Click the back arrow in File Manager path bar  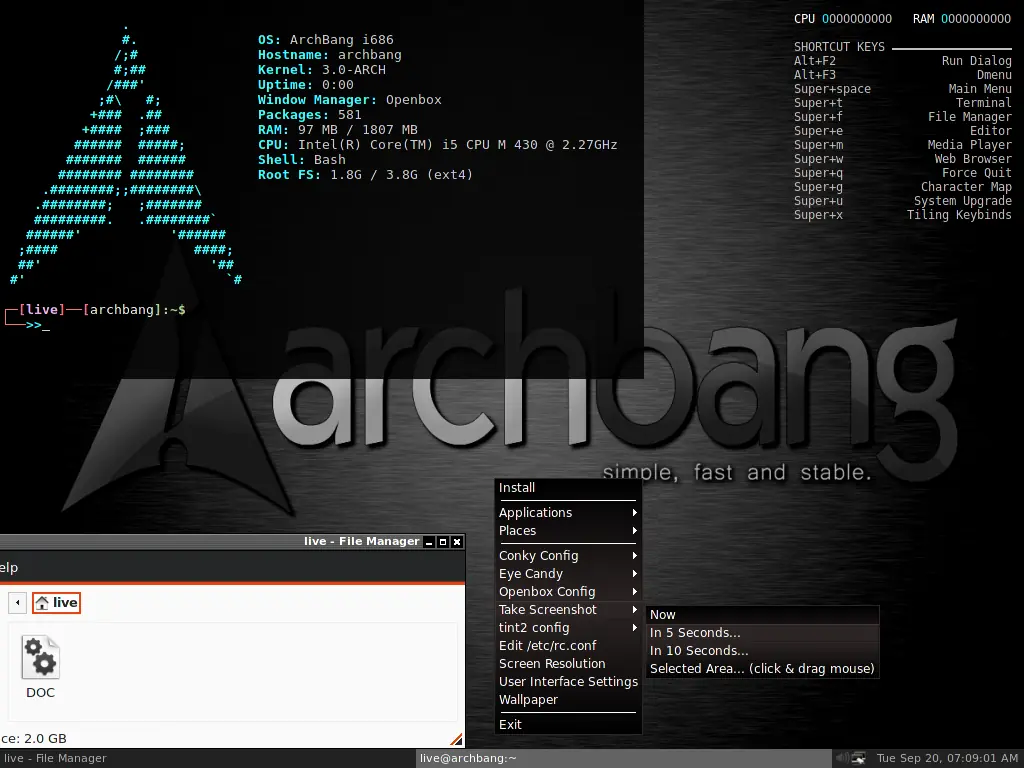[17, 602]
